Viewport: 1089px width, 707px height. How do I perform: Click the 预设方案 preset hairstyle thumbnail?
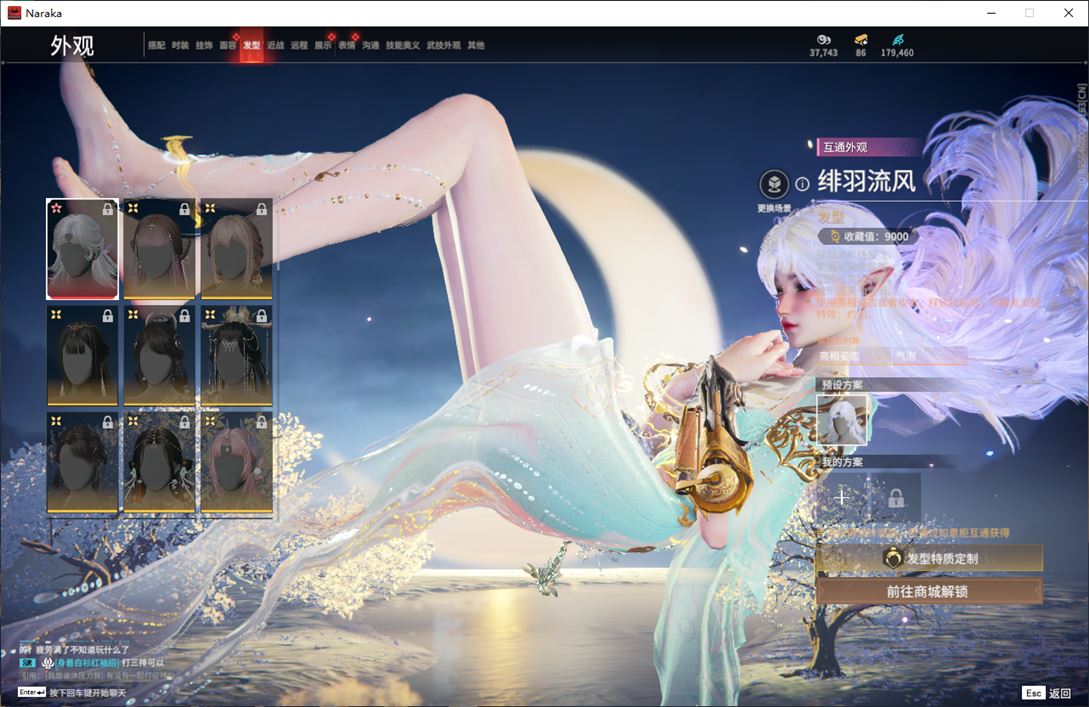pyautogui.click(x=842, y=419)
